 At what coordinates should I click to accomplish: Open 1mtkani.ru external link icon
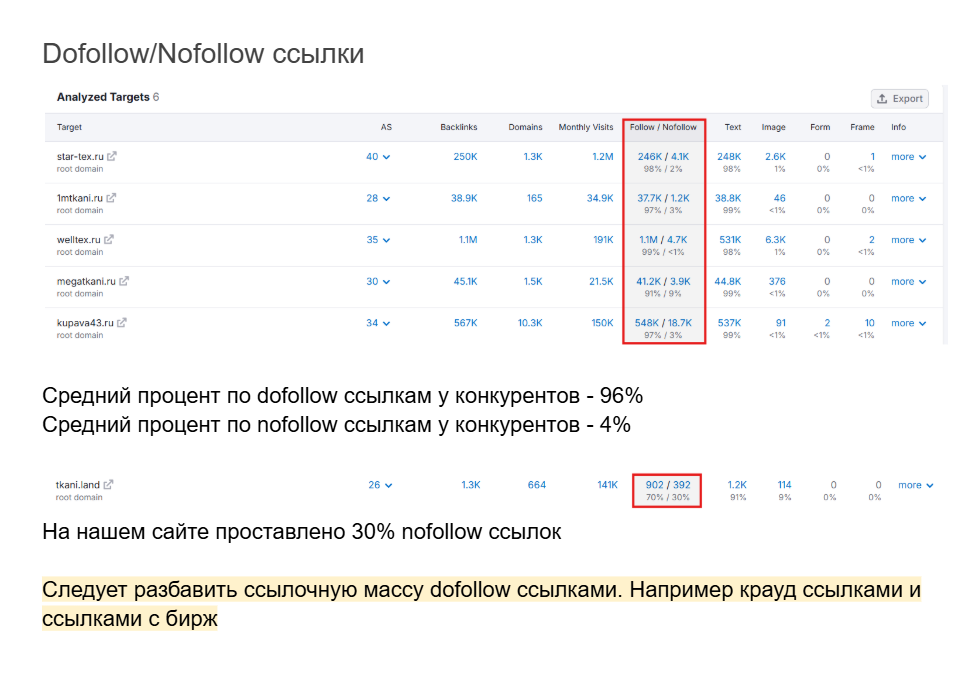[x=111, y=198]
